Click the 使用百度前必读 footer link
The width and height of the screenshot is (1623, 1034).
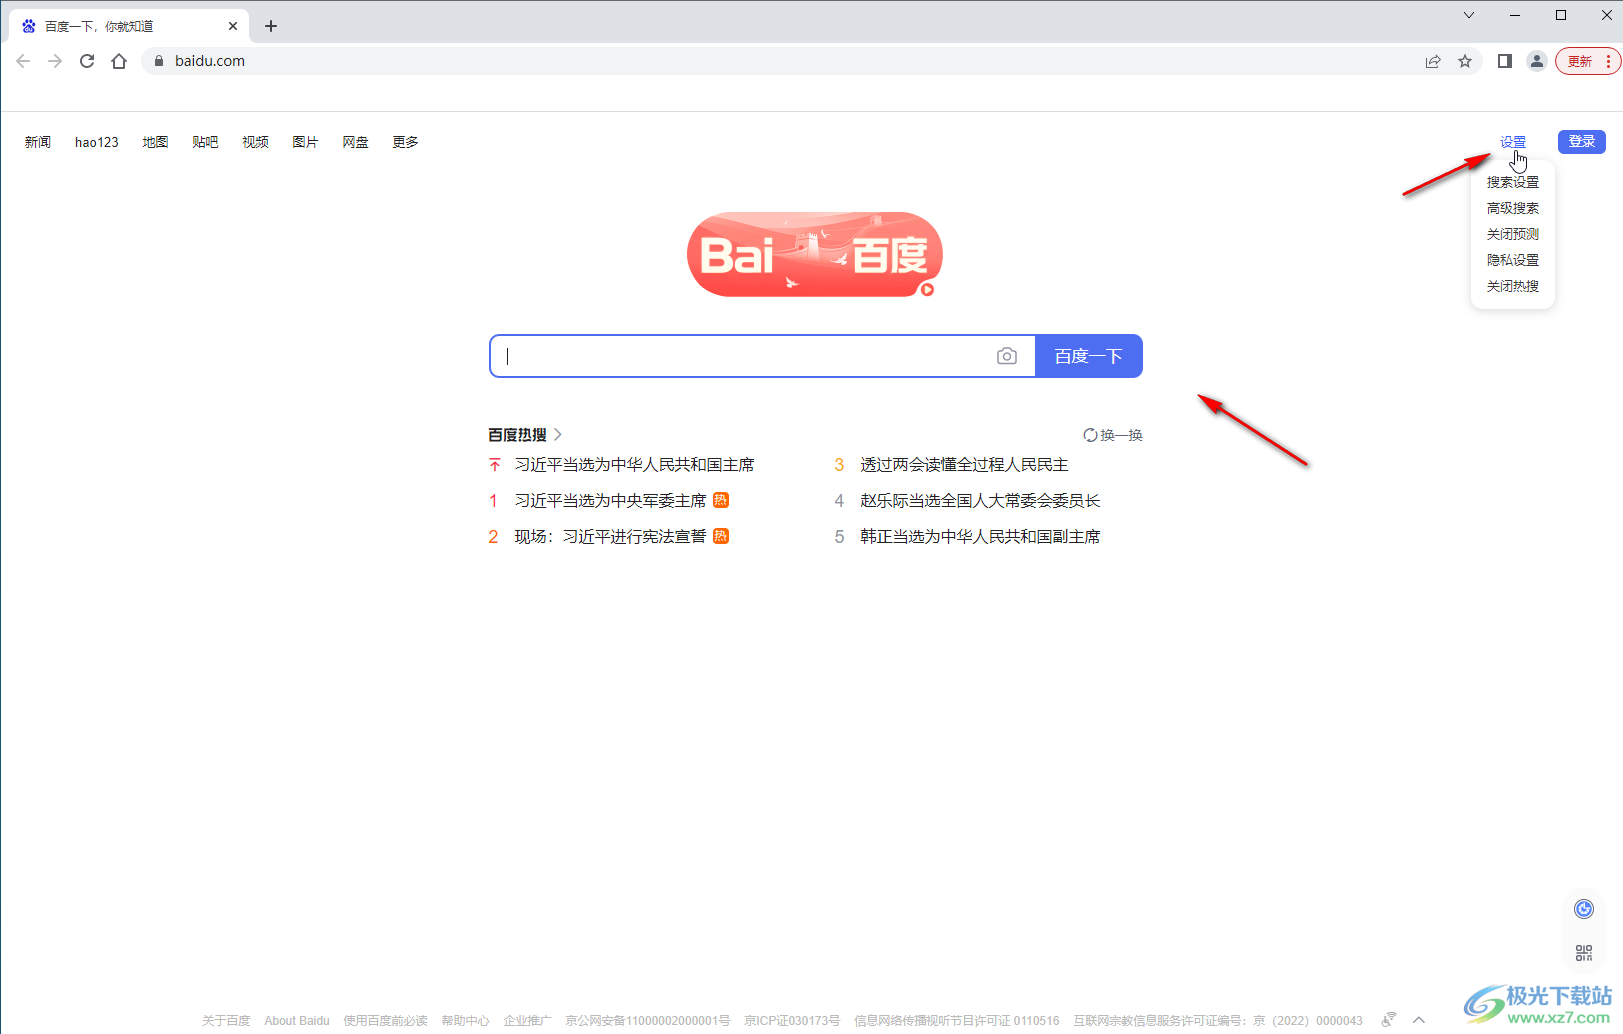point(385,1021)
